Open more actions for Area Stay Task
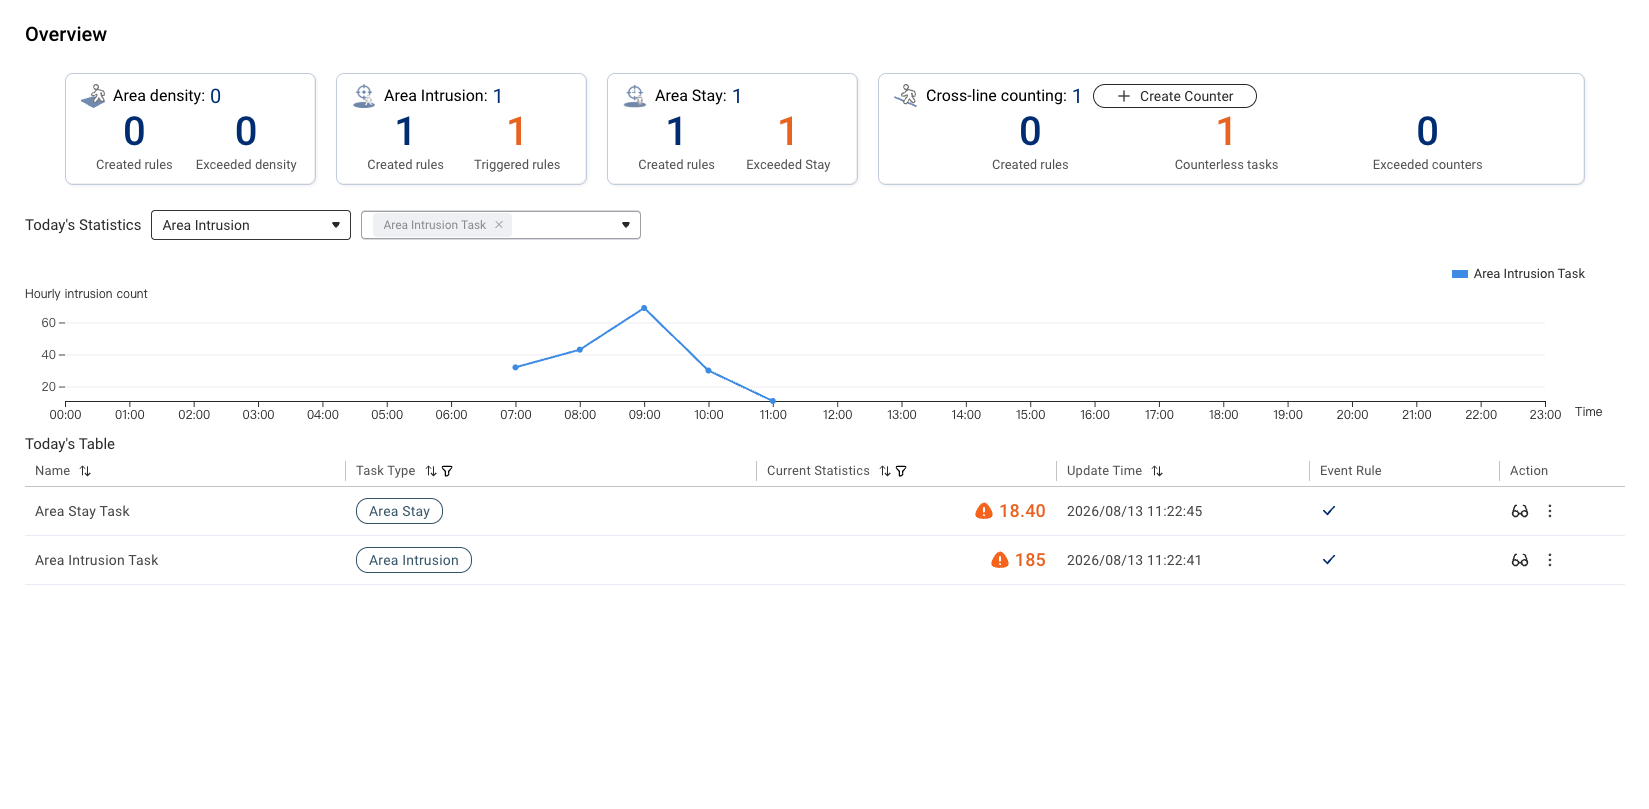Image resolution: width=1649 pixels, height=809 pixels. [1550, 511]
